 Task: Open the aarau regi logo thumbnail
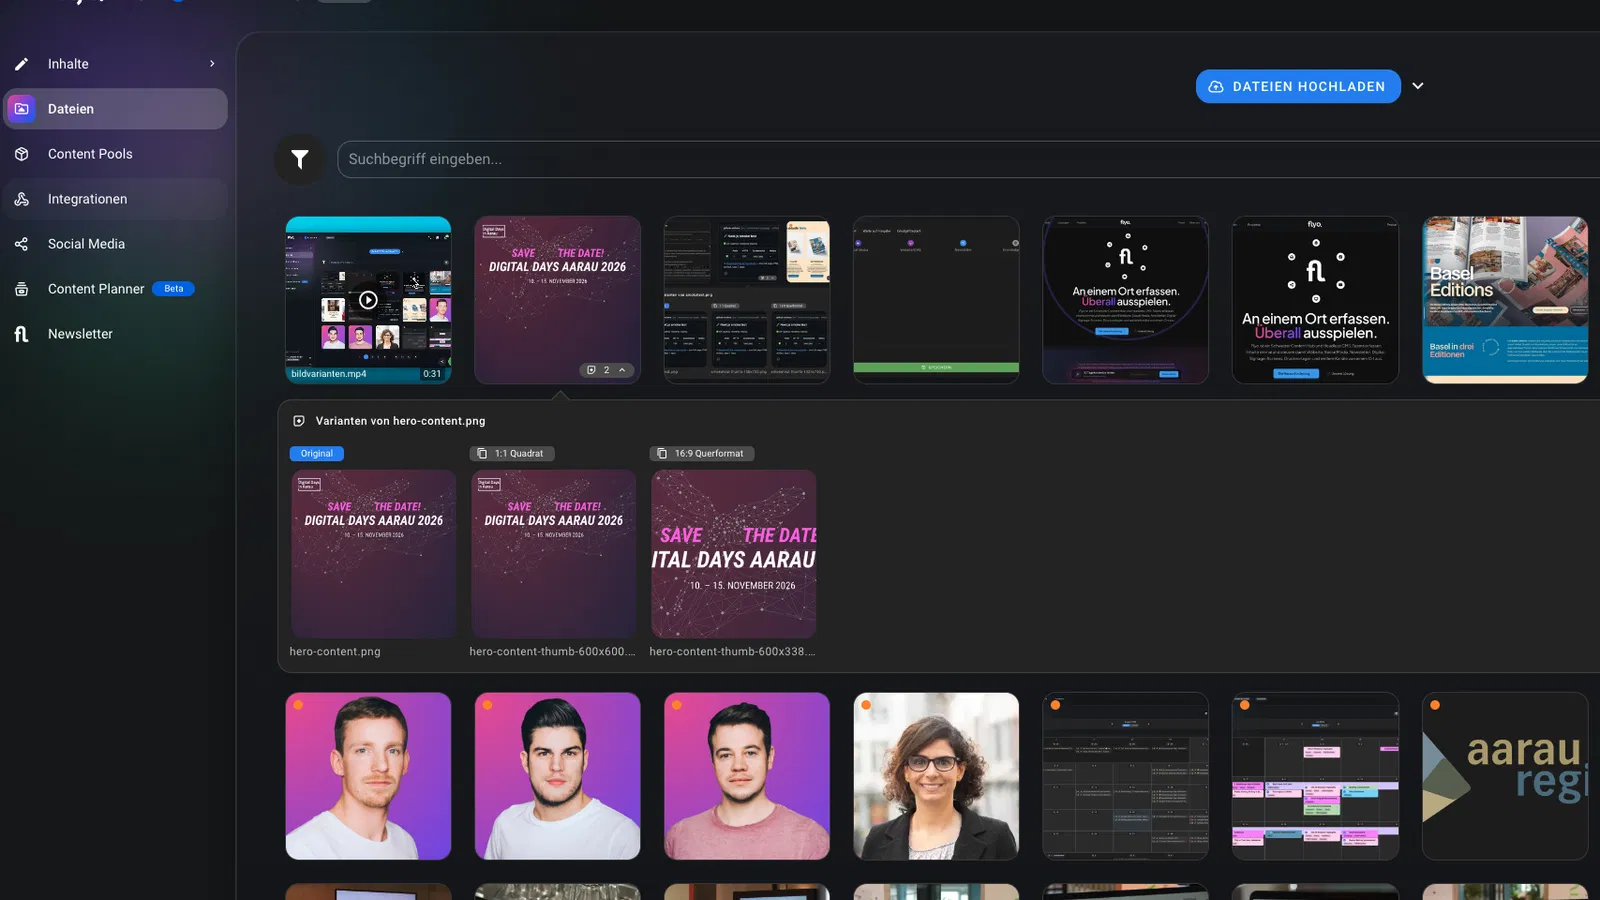pyautogui.click(x=1505, y=776)
